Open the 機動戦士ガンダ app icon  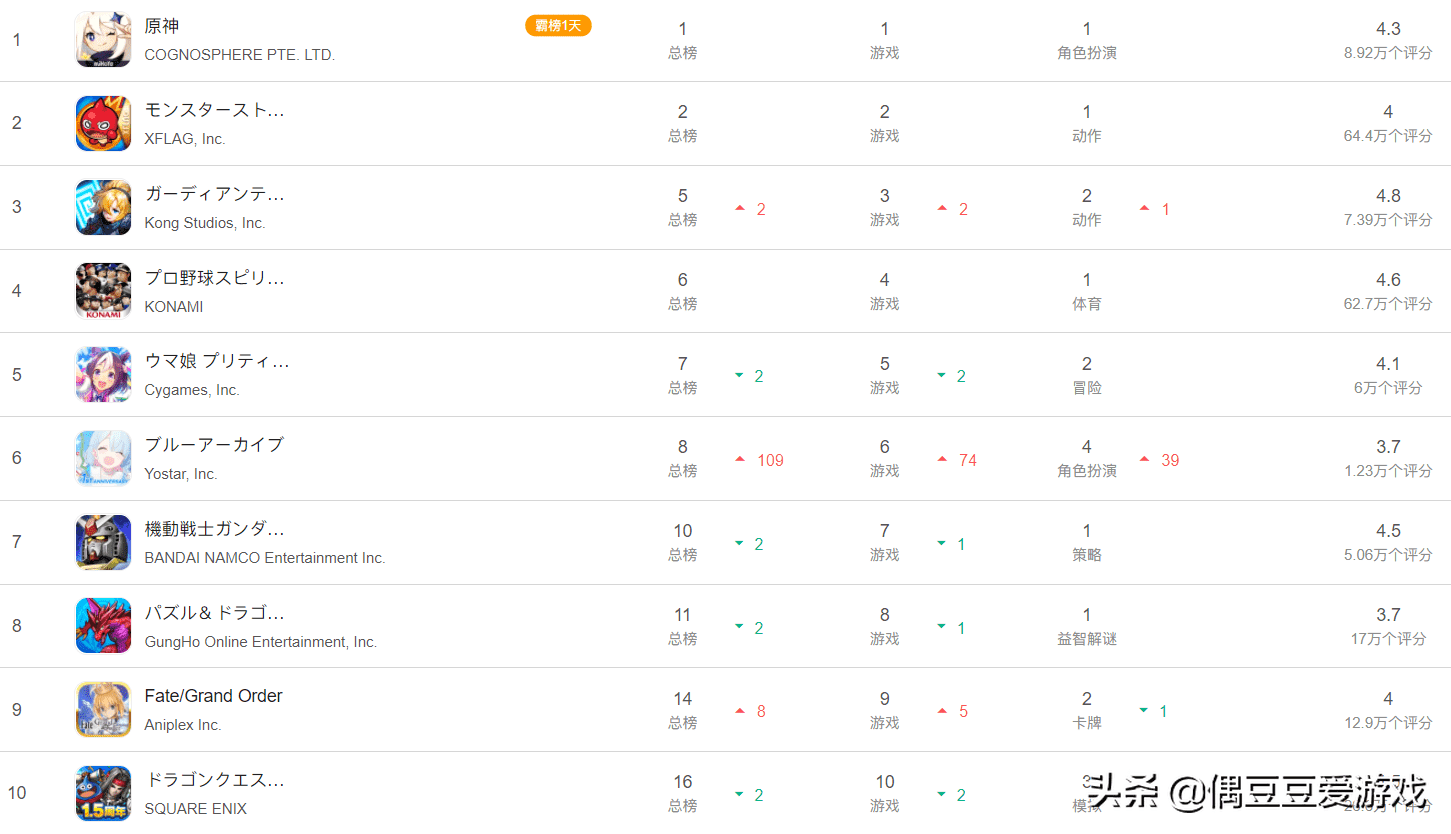pyautogui.click(x=103, y=542)
